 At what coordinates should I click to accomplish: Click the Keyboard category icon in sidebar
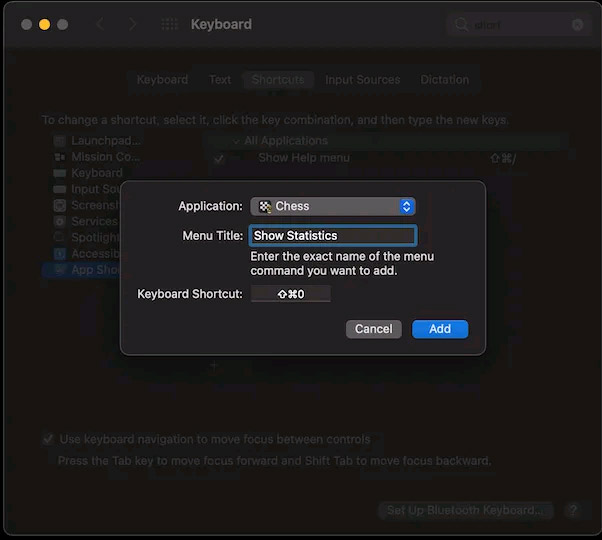click(x=60, y=173)
